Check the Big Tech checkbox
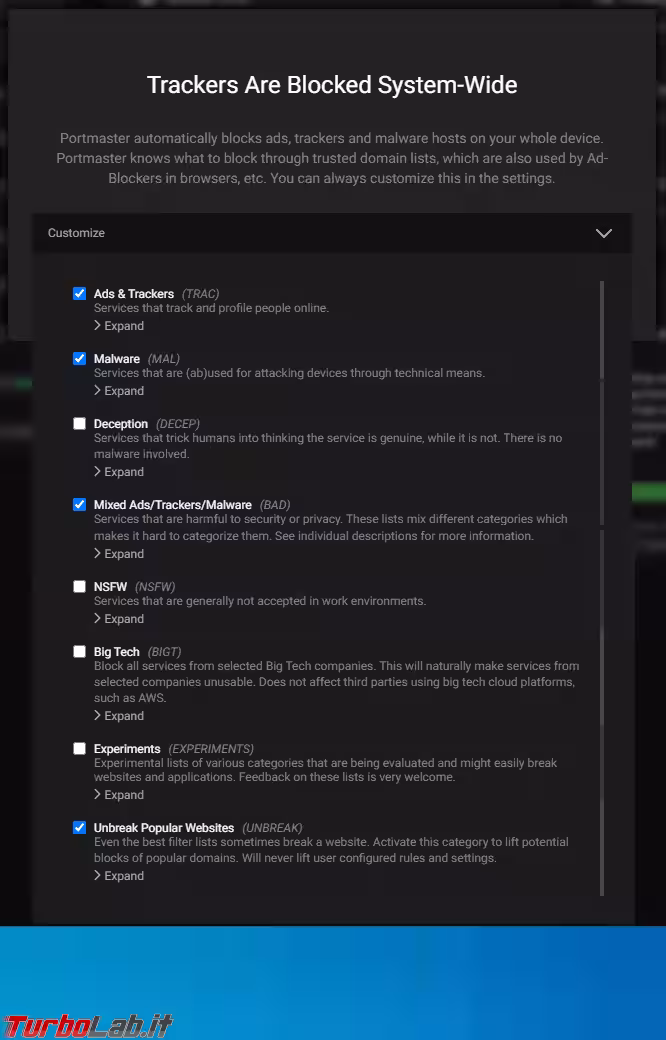 coord(80,652)
